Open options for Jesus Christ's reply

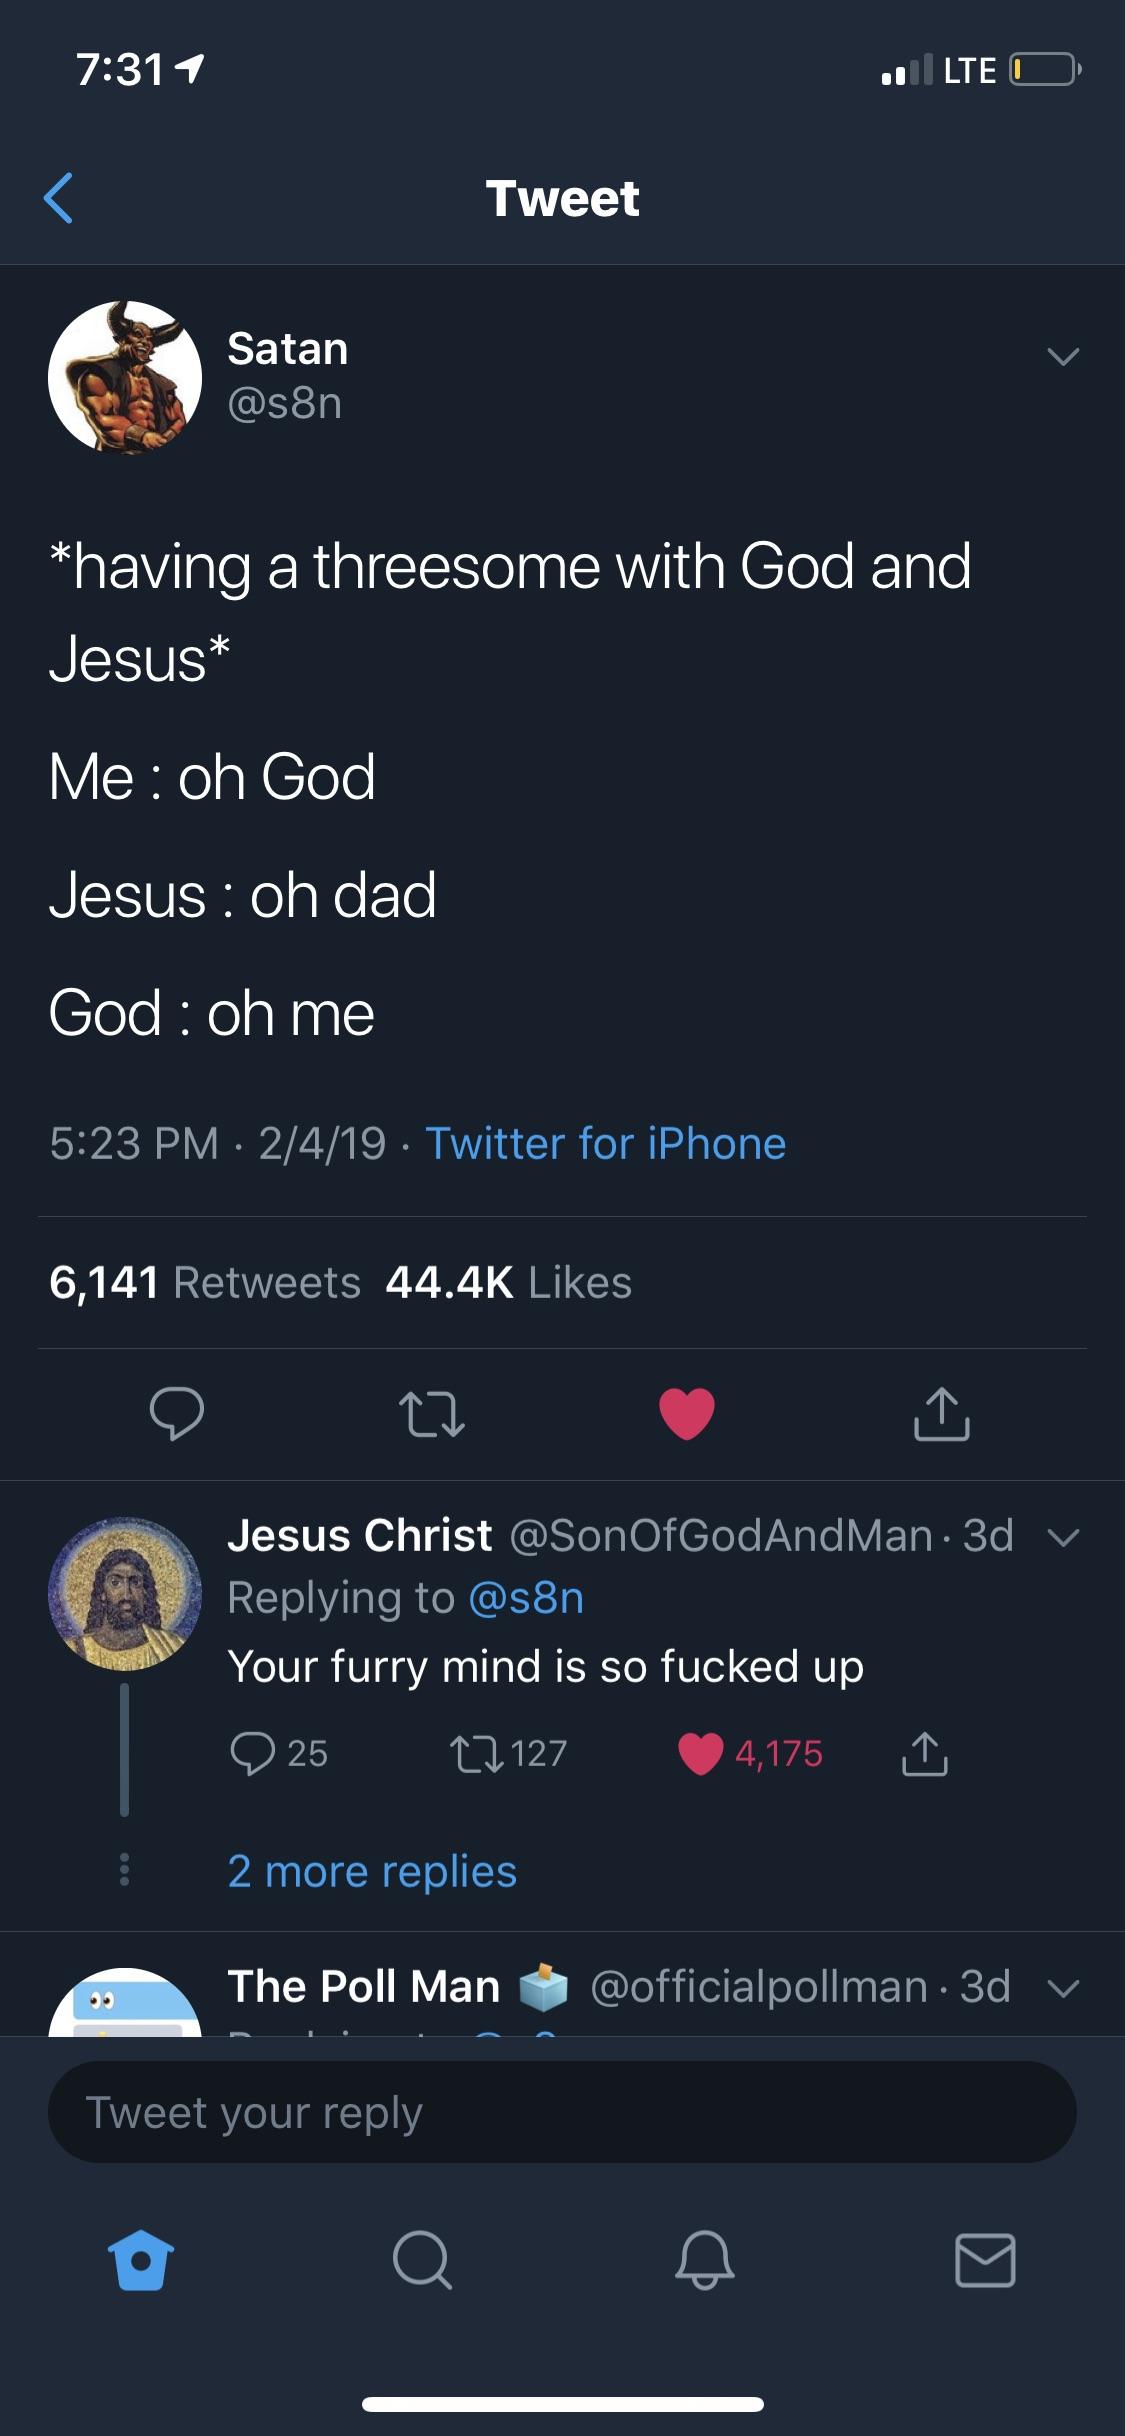pyautogui.click(x=1065, y=1536)
